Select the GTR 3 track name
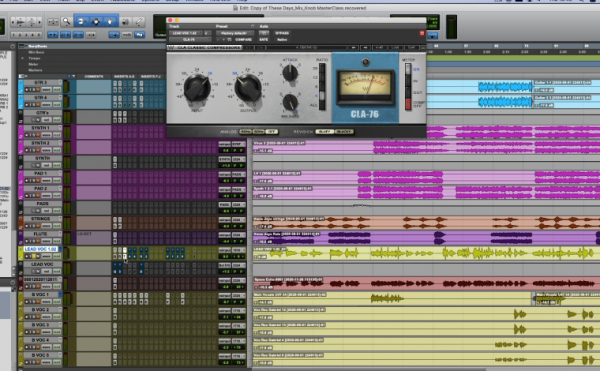600x371 pixels. coord(40,83)
